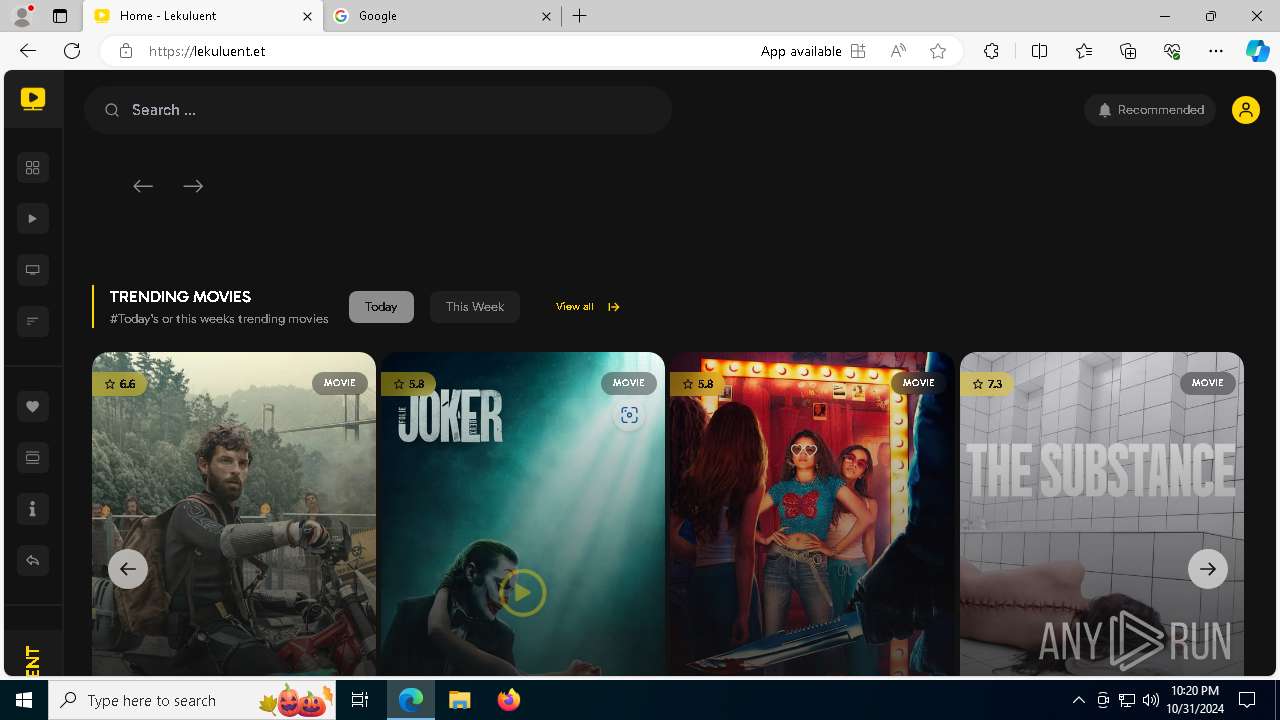Select the This Week trending tab

(475, 307)
